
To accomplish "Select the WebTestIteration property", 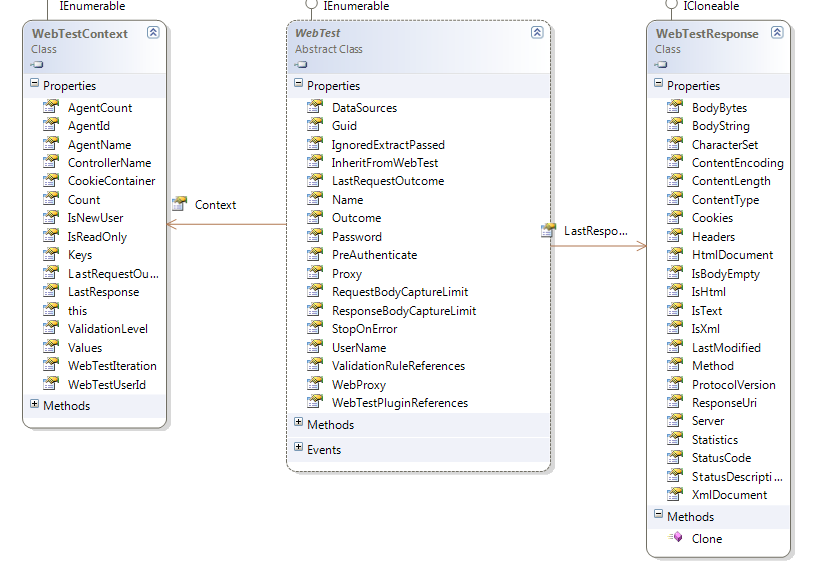I will click(112, 366).
